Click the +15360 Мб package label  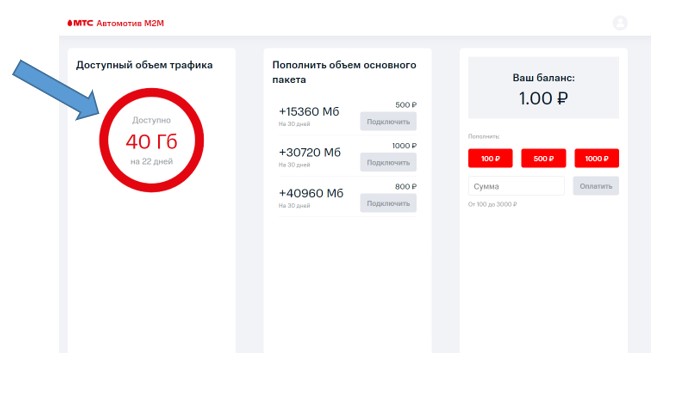[x=309, y=111]
